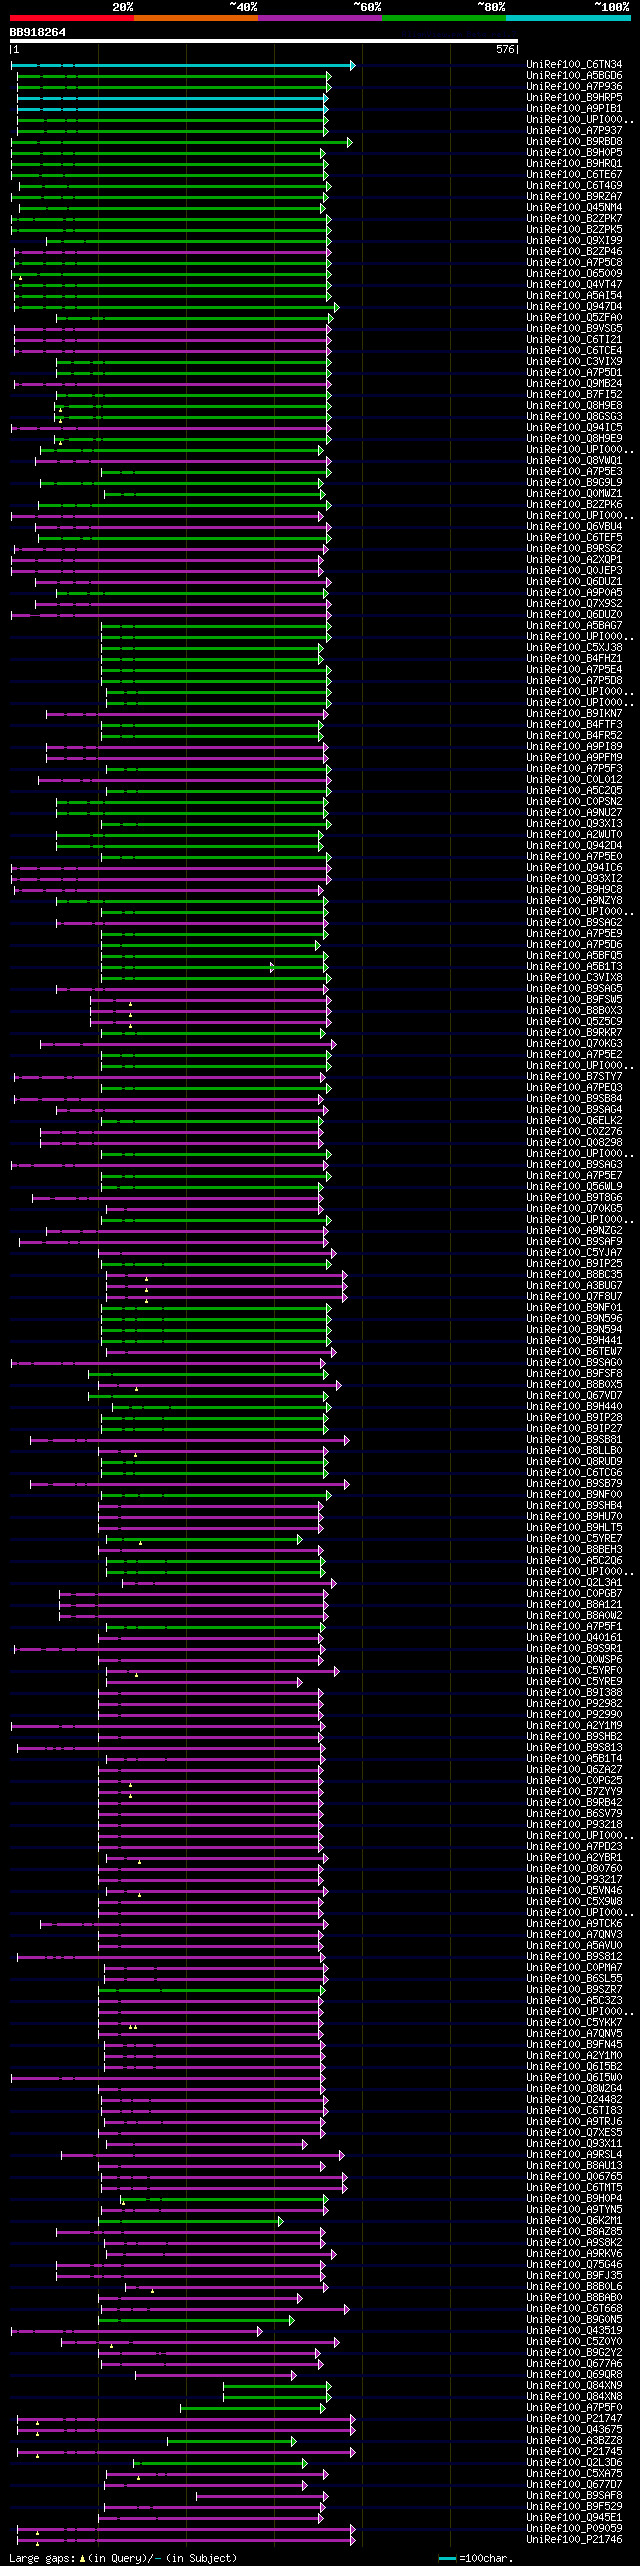Select UniRef100_Q947D4 in the hit list
640x2566 pixels.
pyautogui.click(x=574, y=307)
